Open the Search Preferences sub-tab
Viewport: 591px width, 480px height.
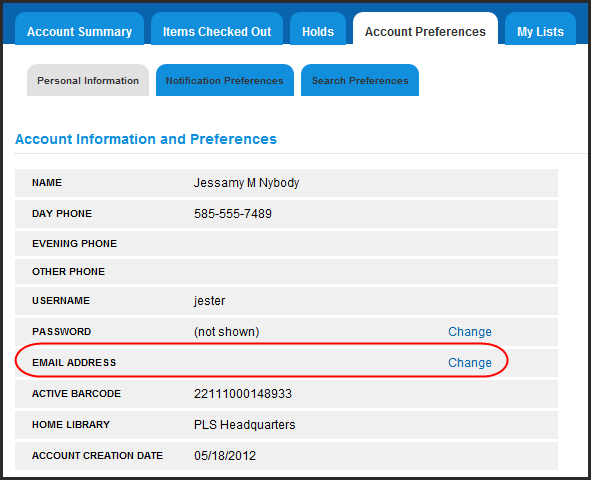tap(360, 80)
